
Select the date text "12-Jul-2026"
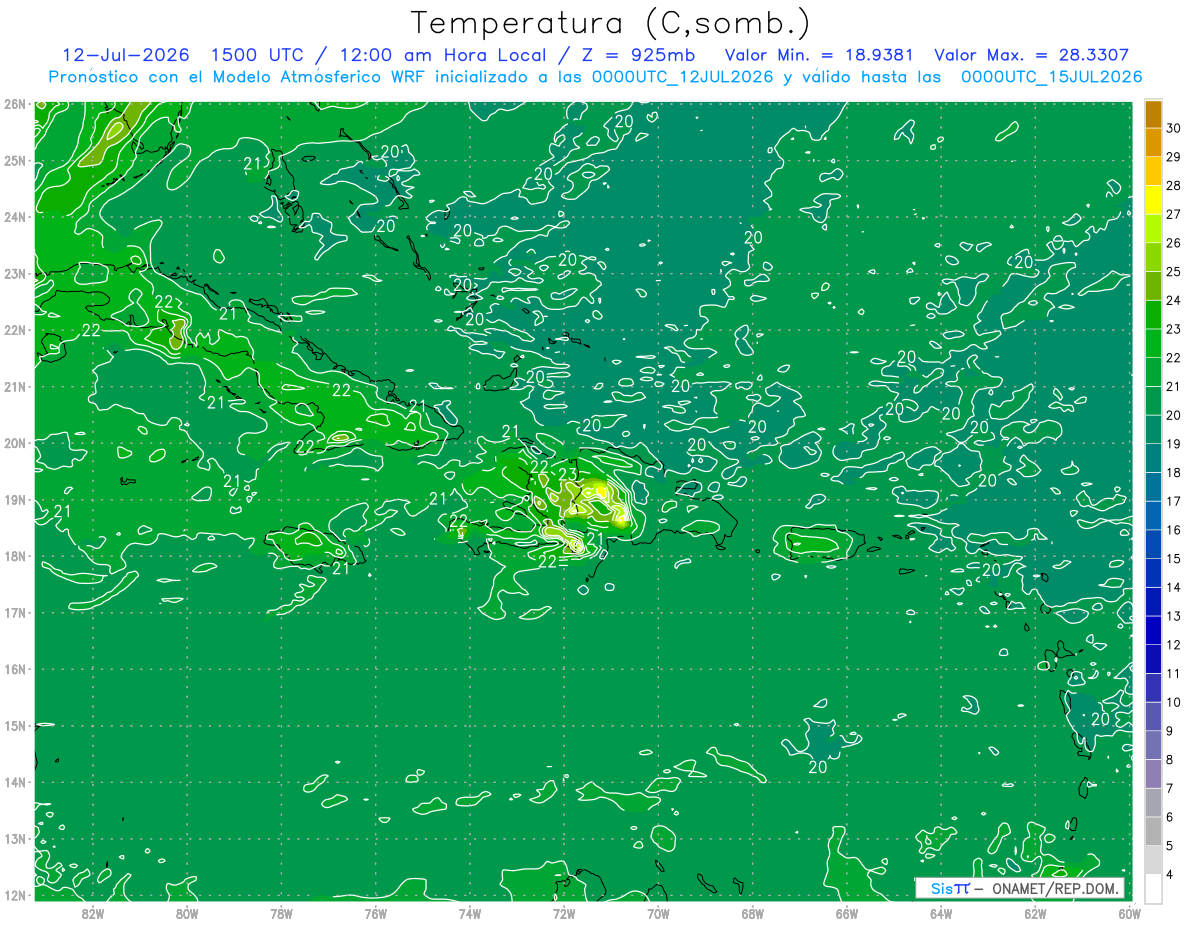coord(126,55)
